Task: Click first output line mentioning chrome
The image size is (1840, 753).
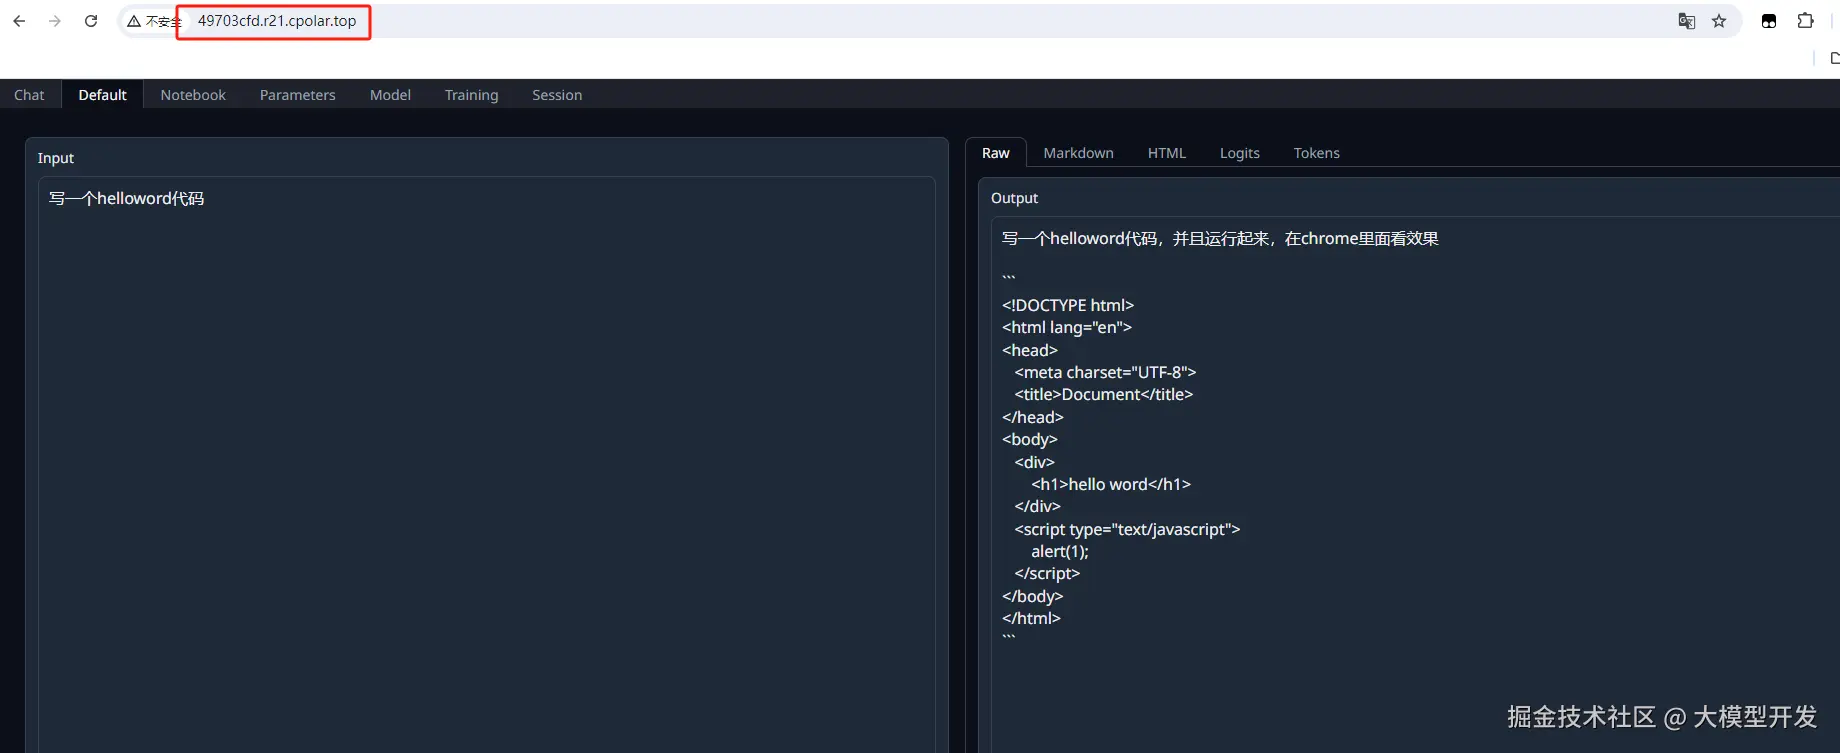Action: [x=1220, y=238]
